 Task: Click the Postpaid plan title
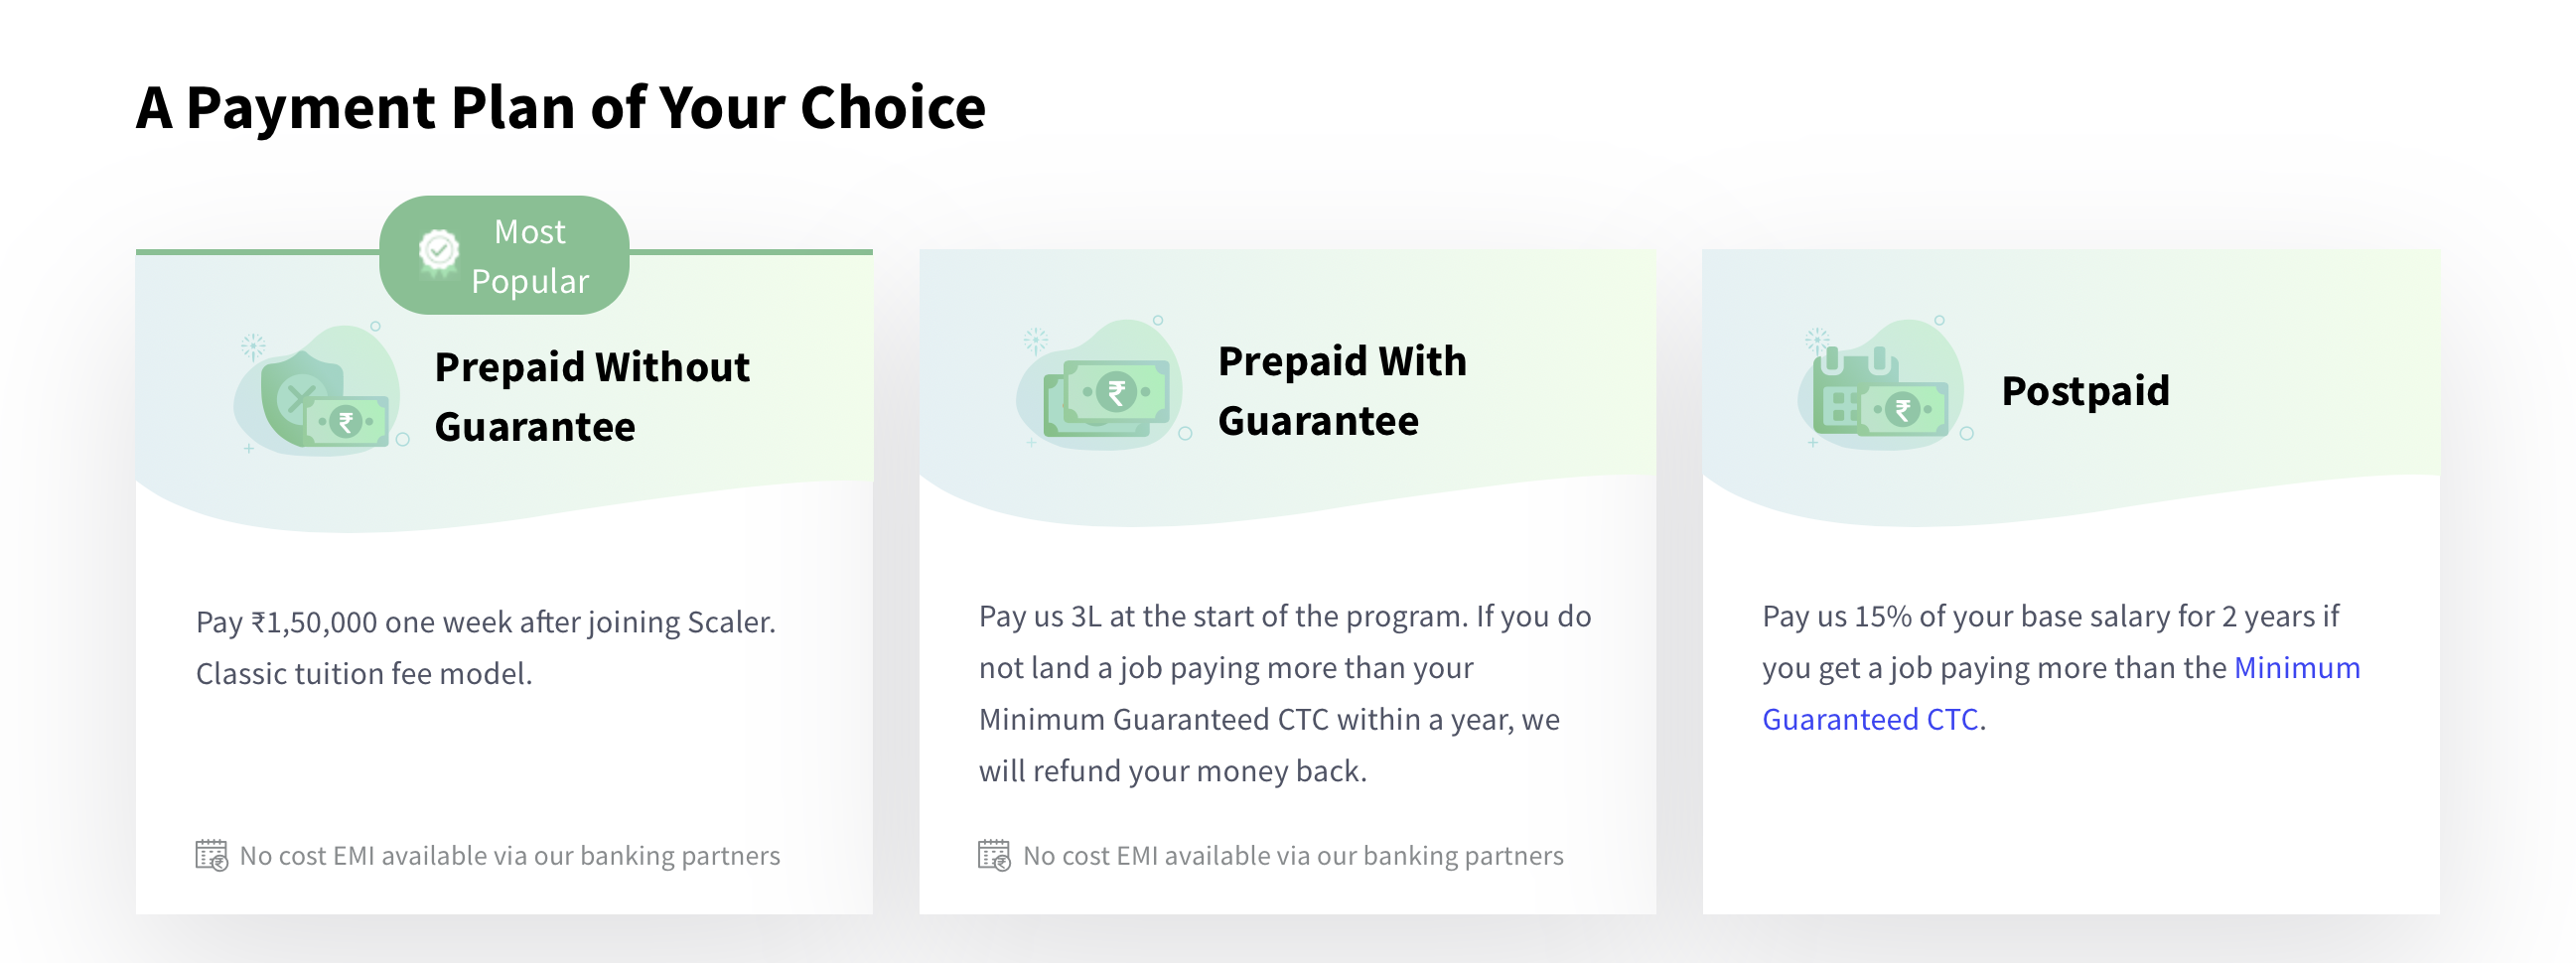pos(2085,391)
